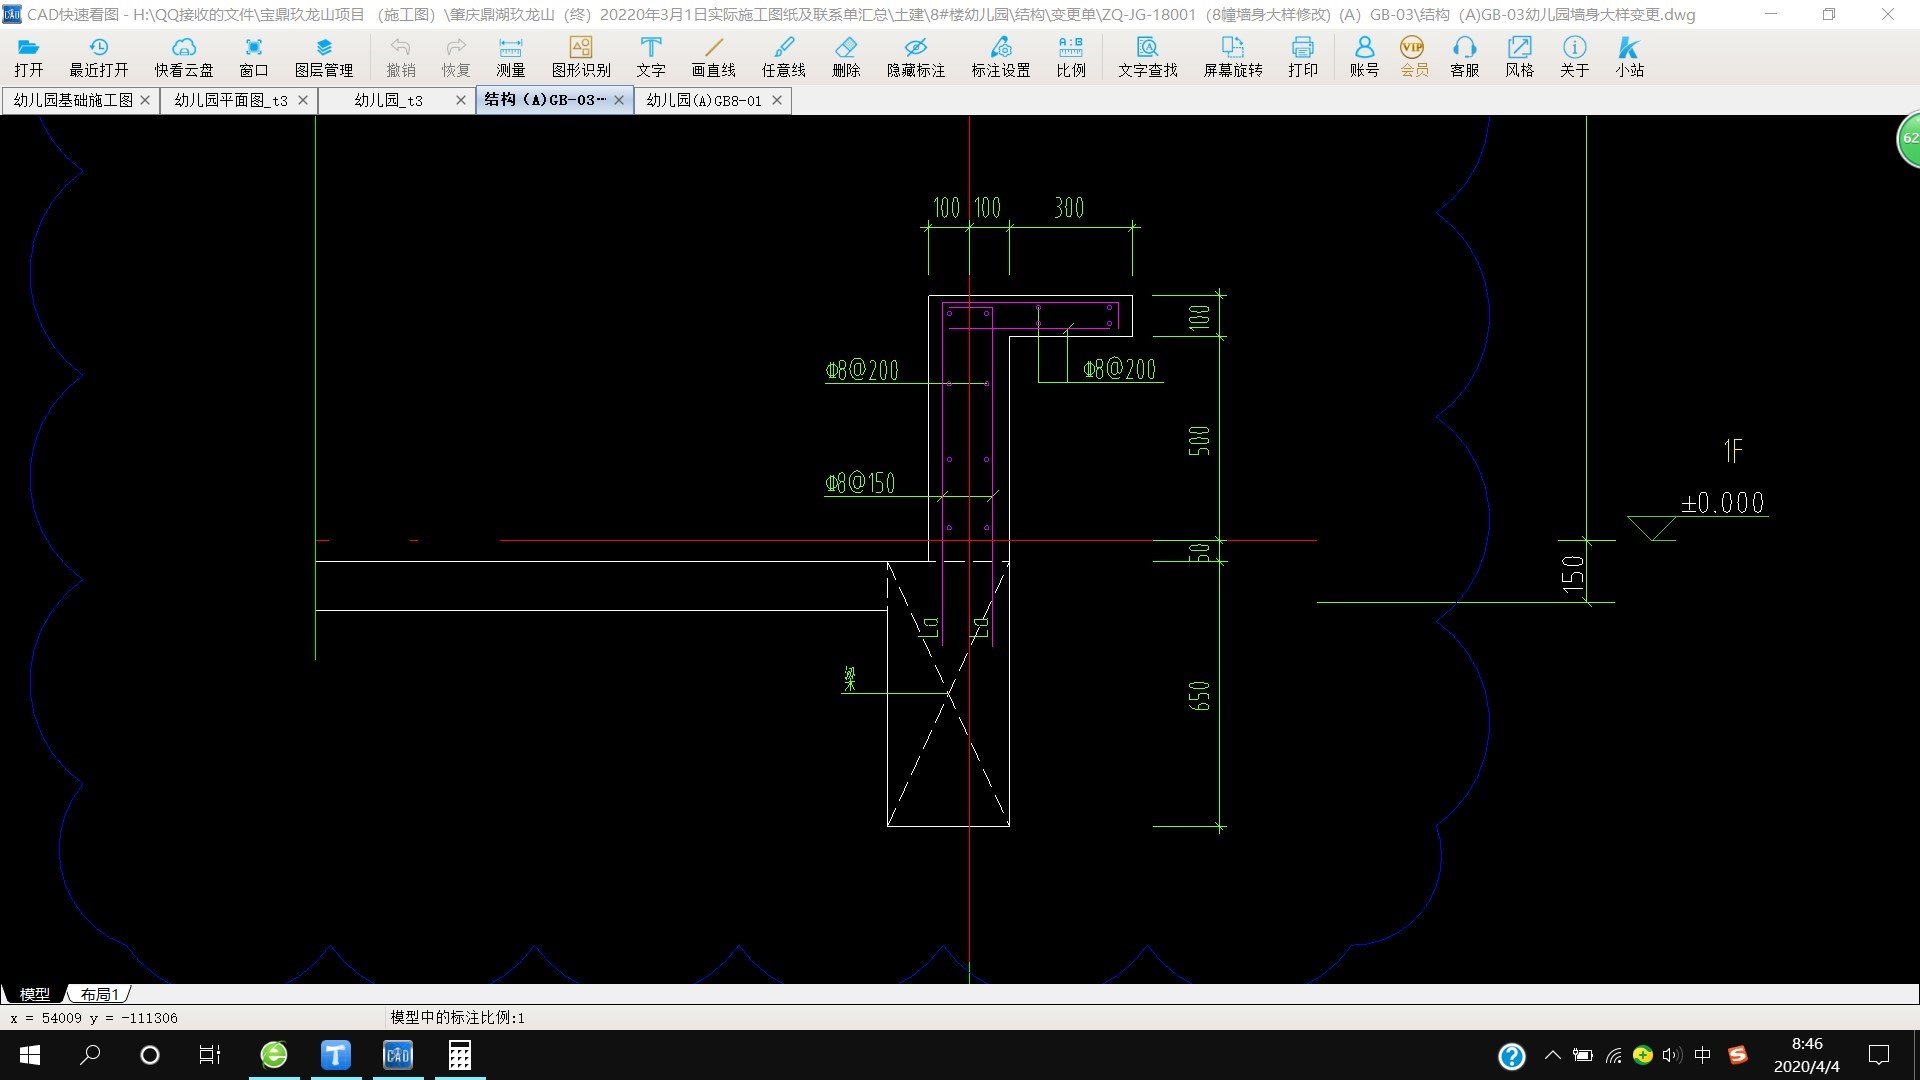The height and width of the screenshot is (1080, 1920).
Task: Click the ±0.000 elevation label
Action: point(1723,502)
